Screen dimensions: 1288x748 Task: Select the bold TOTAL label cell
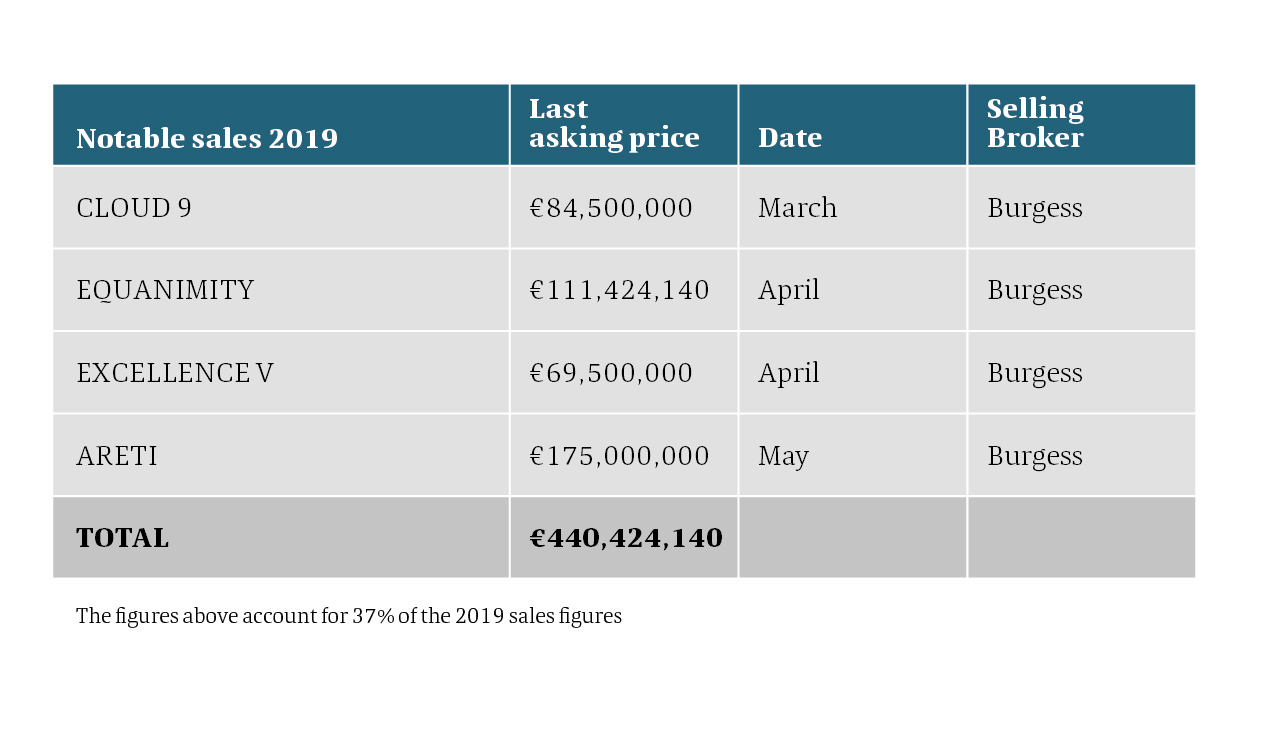tap(281, 538)
